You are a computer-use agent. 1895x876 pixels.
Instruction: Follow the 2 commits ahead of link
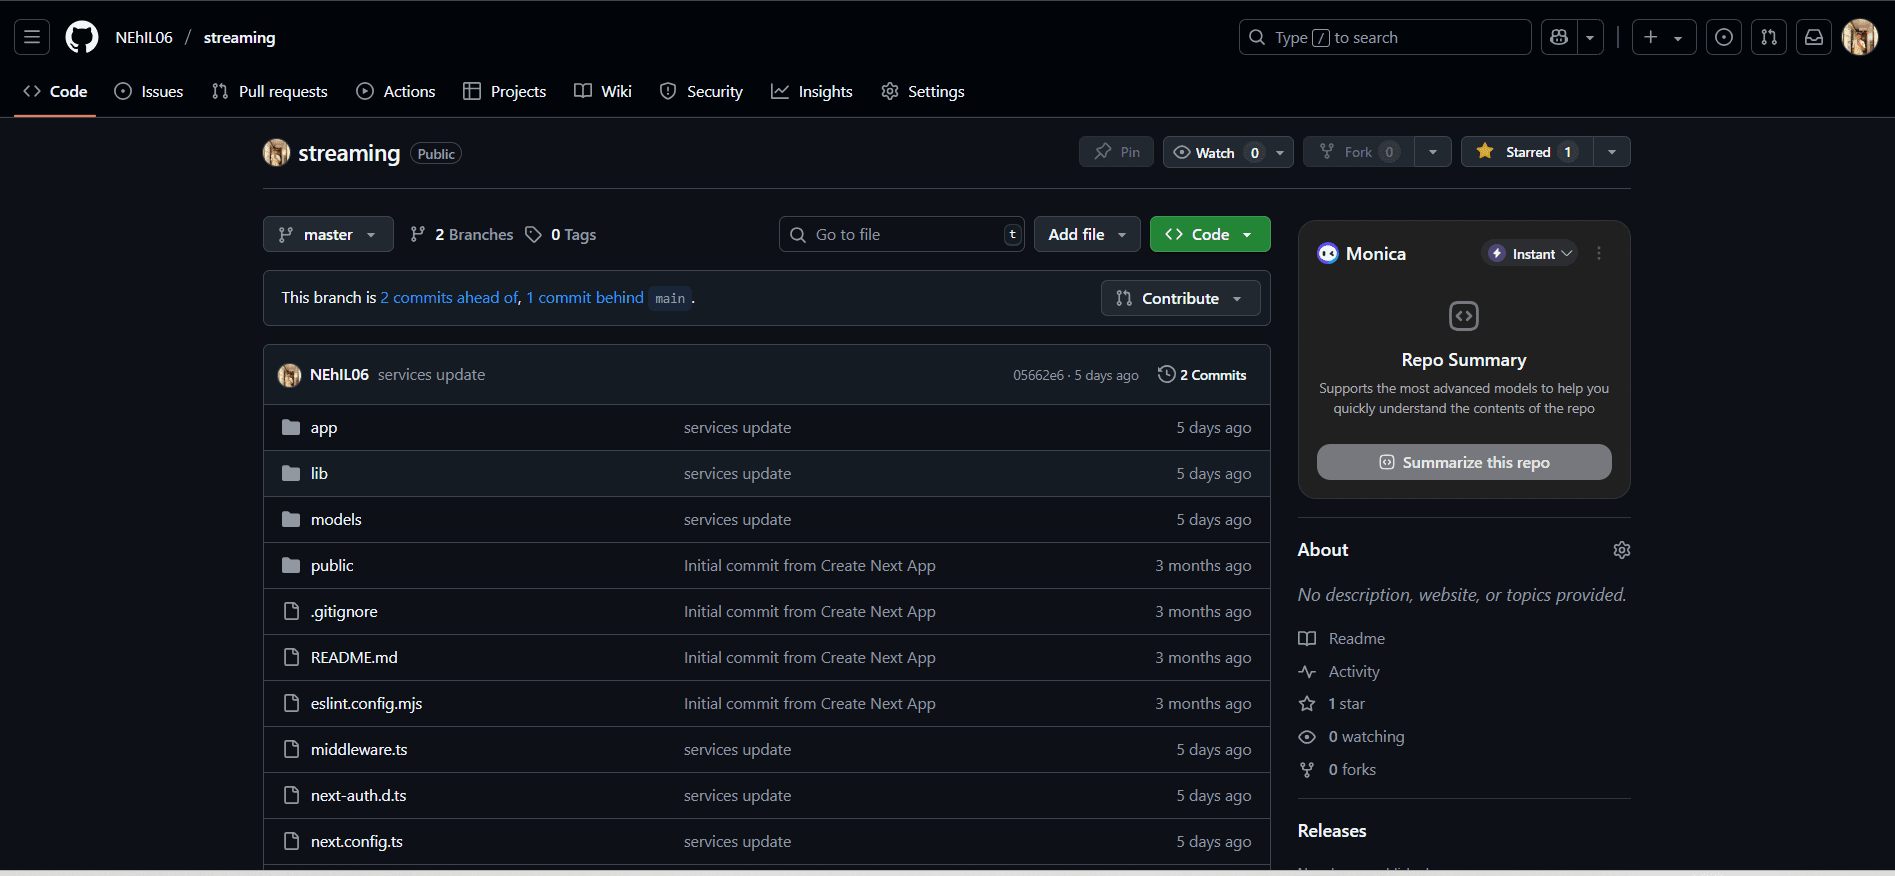[x=448, y=297]
